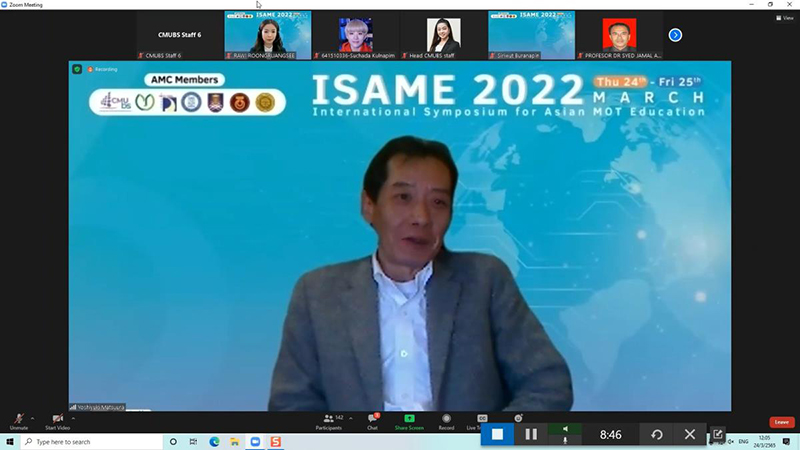Open File Explorer from taskbar
Image resolution: width=800 pixels, height=450 pixels.
tap(235, 441)
